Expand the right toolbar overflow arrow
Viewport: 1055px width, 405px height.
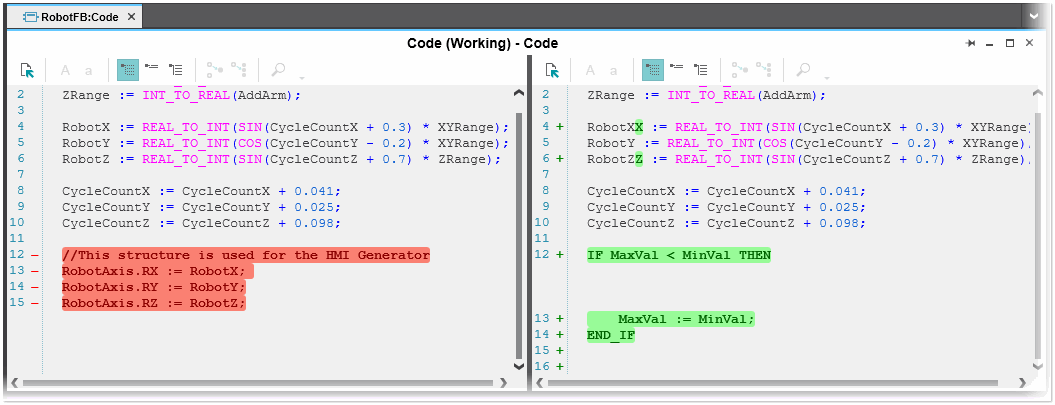(x=827, y=78)
